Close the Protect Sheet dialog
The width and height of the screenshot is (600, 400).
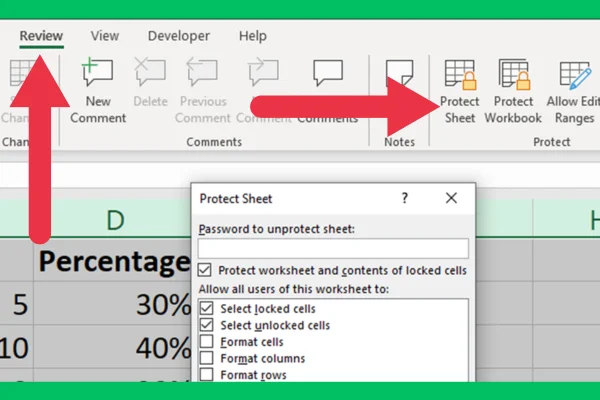click(451, 198)
